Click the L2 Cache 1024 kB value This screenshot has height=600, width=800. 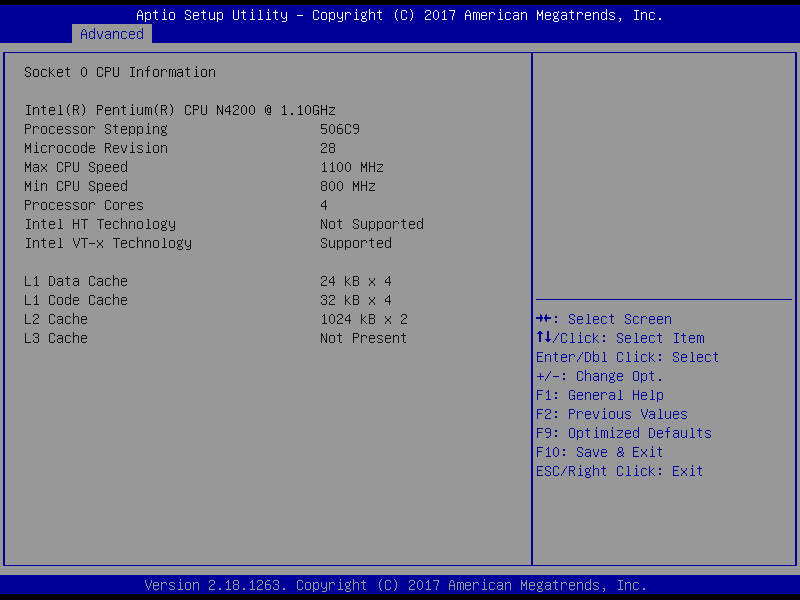coord(363,319)
